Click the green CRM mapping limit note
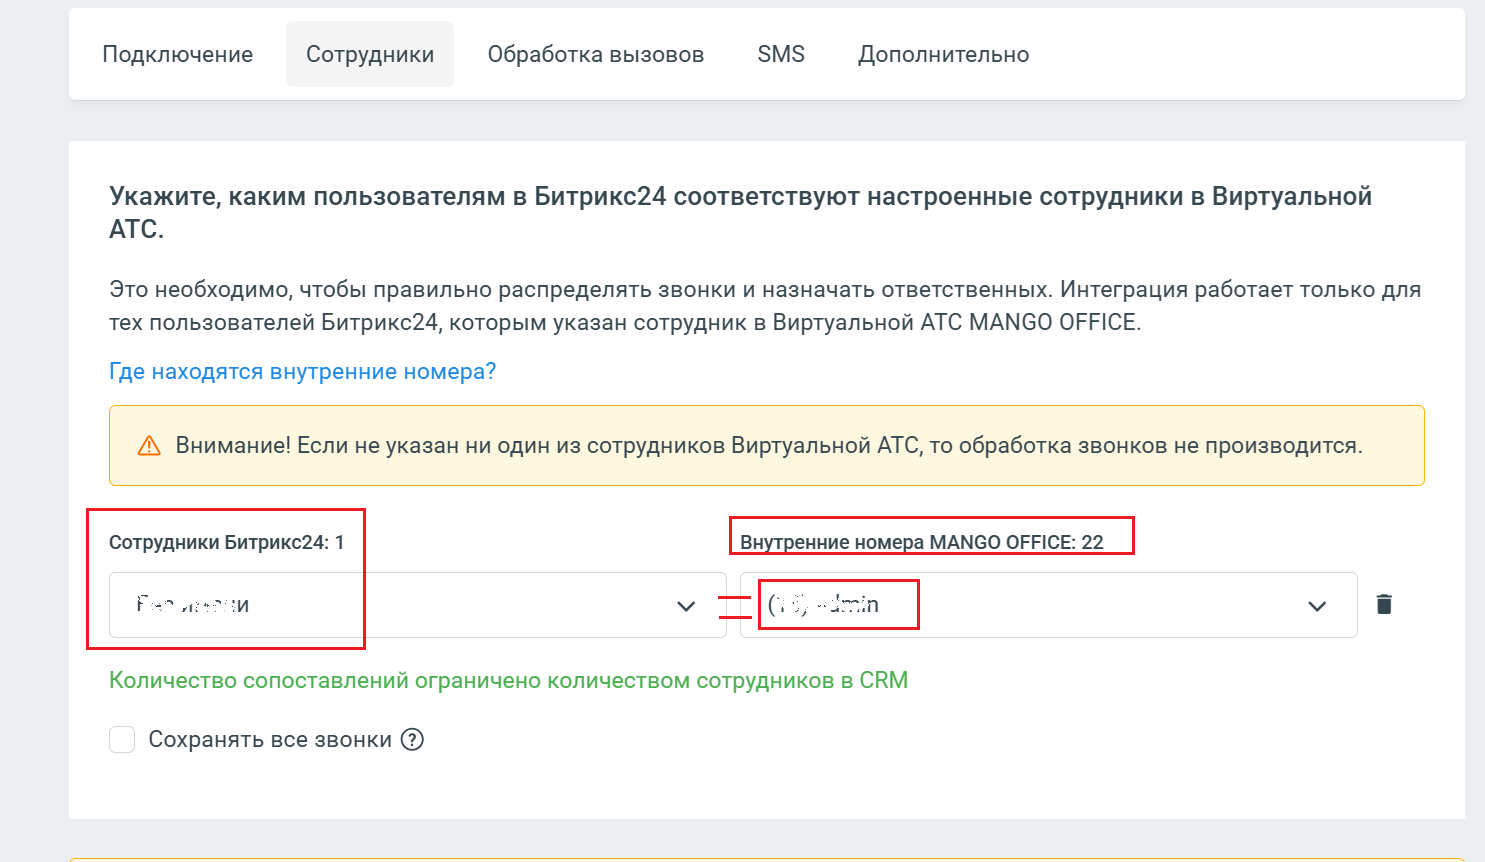This screenshot has width=1485, height=862. (508, 680)
